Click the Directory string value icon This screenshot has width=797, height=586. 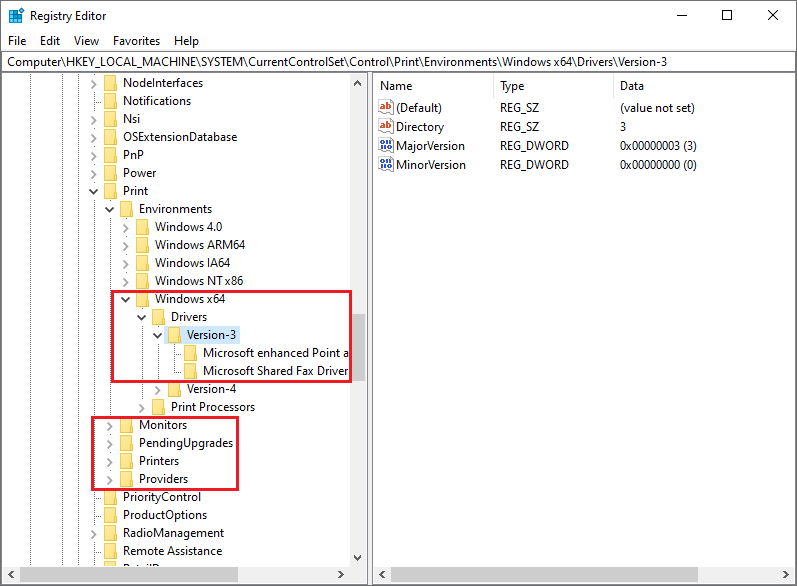(x=387, y=127)
